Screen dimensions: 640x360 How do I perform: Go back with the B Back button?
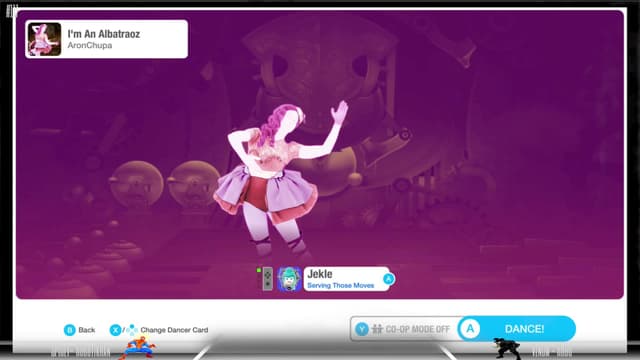coord(80,330)
